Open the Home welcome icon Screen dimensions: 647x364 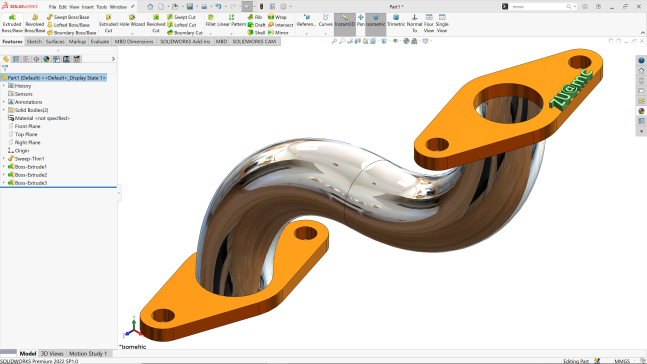click(x=150, y=7)
